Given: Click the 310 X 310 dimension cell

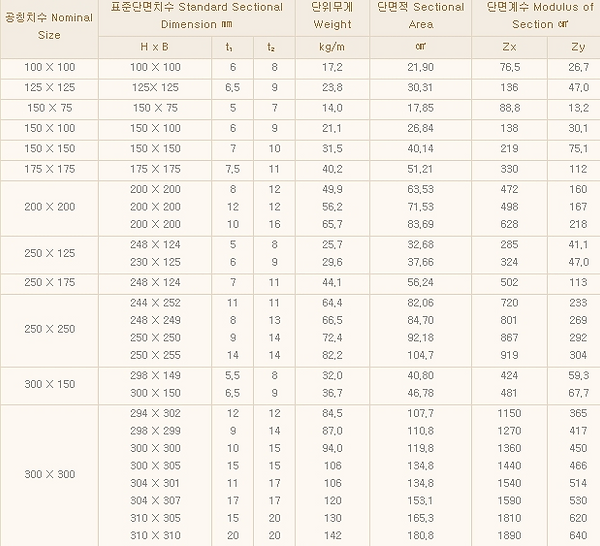Looking at the screenshot, I should point(156,535).
